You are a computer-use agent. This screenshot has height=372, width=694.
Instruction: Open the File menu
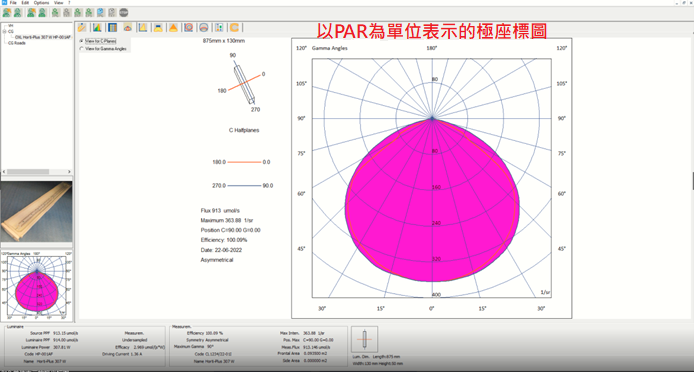point(13,3)
